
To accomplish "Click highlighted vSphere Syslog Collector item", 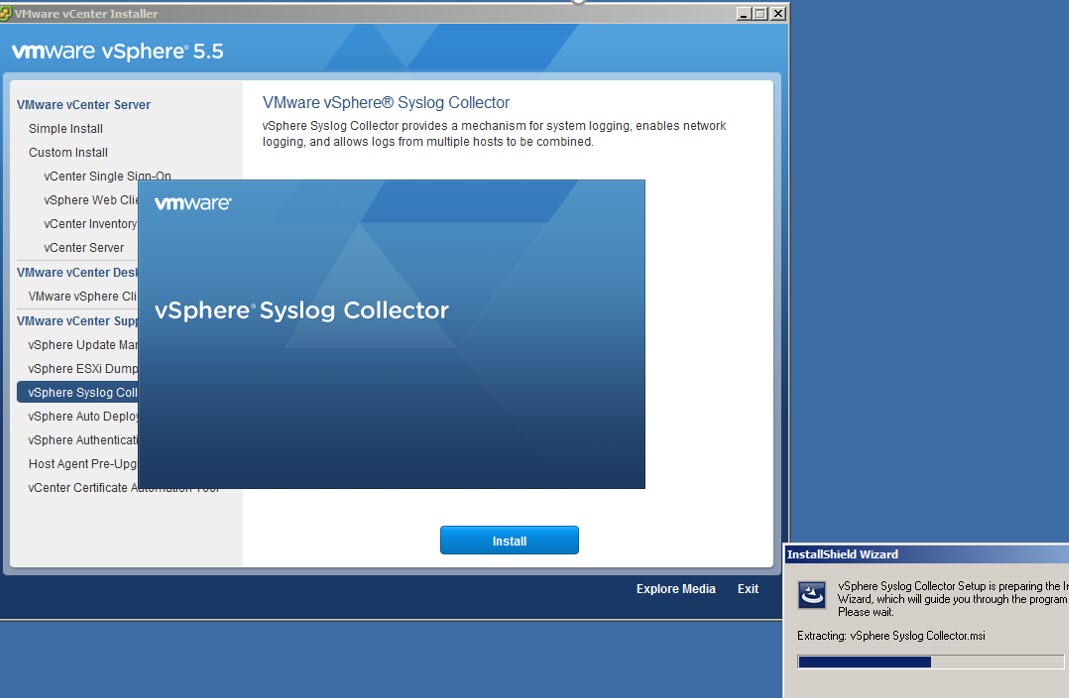I will click(x=78, y=393).
